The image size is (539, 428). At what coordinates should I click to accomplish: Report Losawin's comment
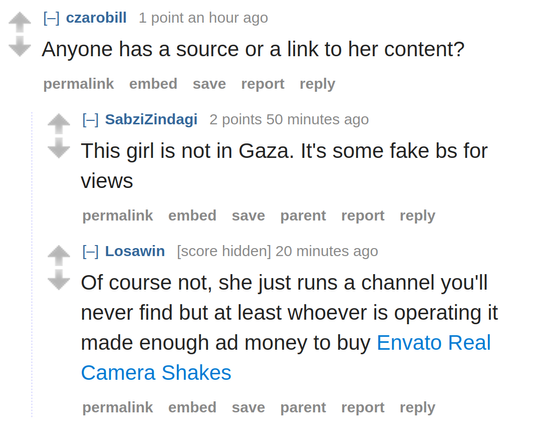point(363,408)
